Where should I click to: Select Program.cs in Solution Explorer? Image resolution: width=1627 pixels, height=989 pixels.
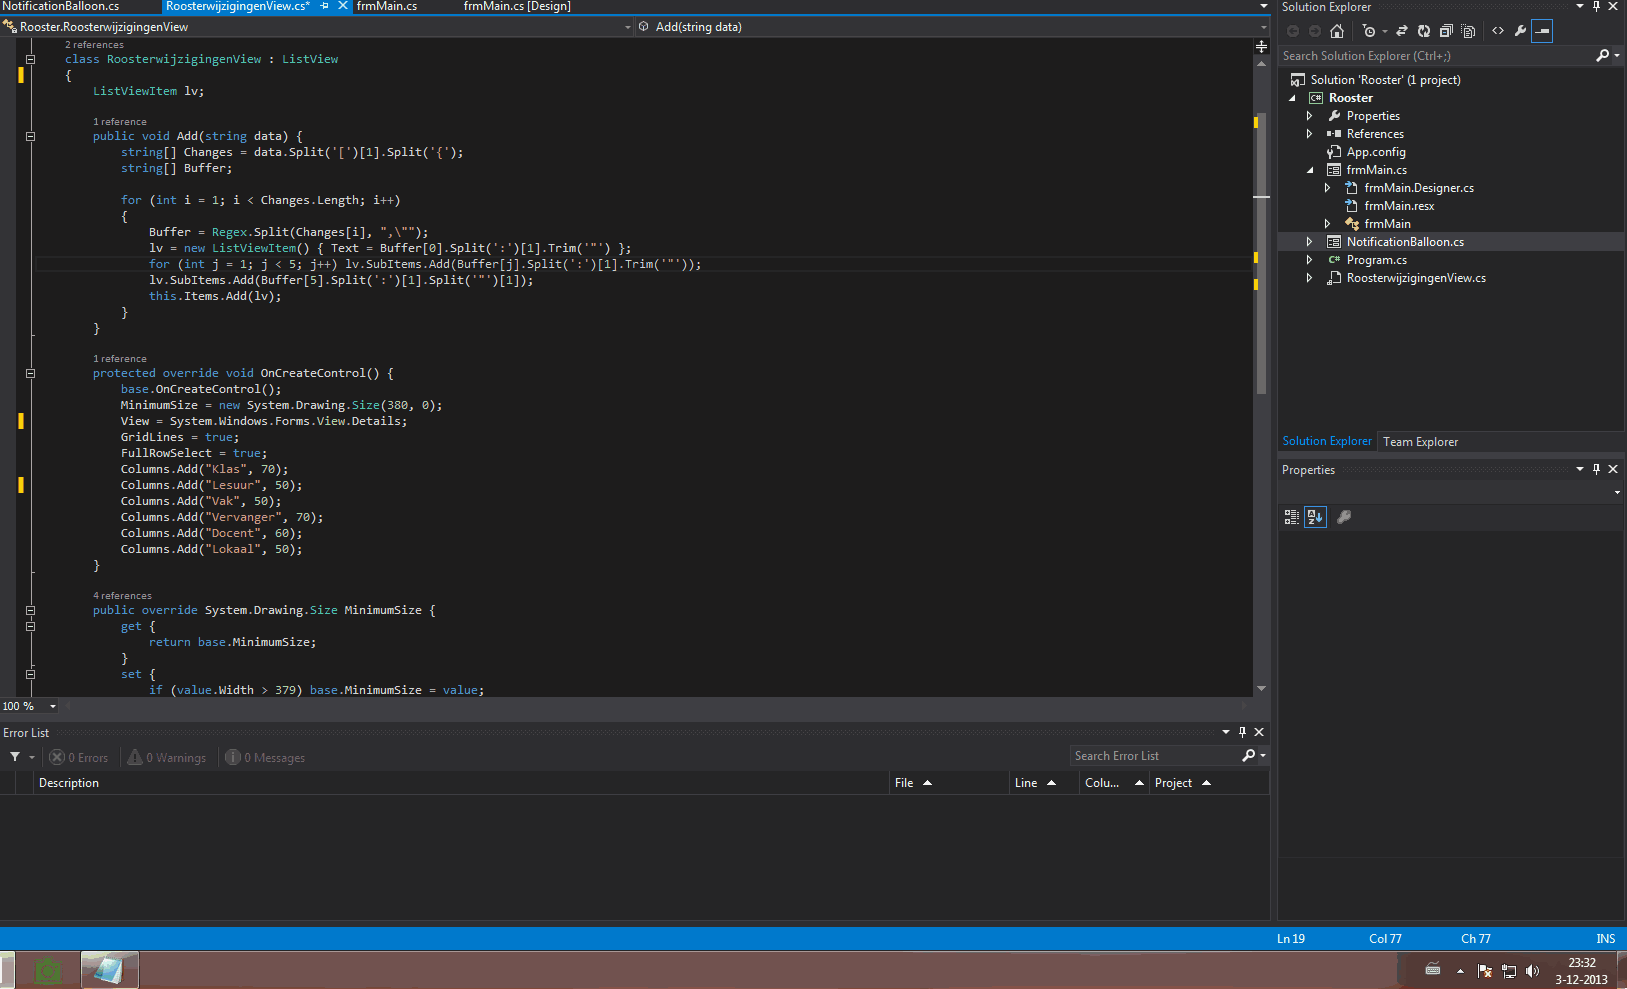pyautogui.click(x=1376, y=260)
